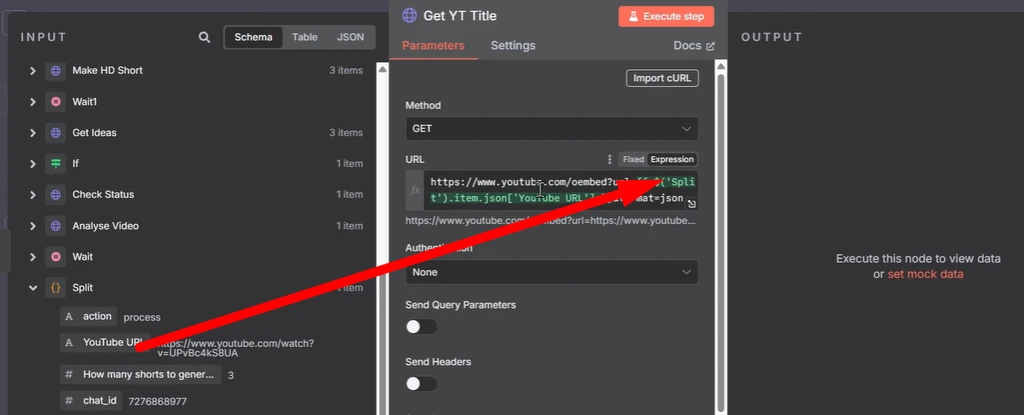Expand the Make HD Short node
This screenshot has height=415, width=1024.
(33, 71)
